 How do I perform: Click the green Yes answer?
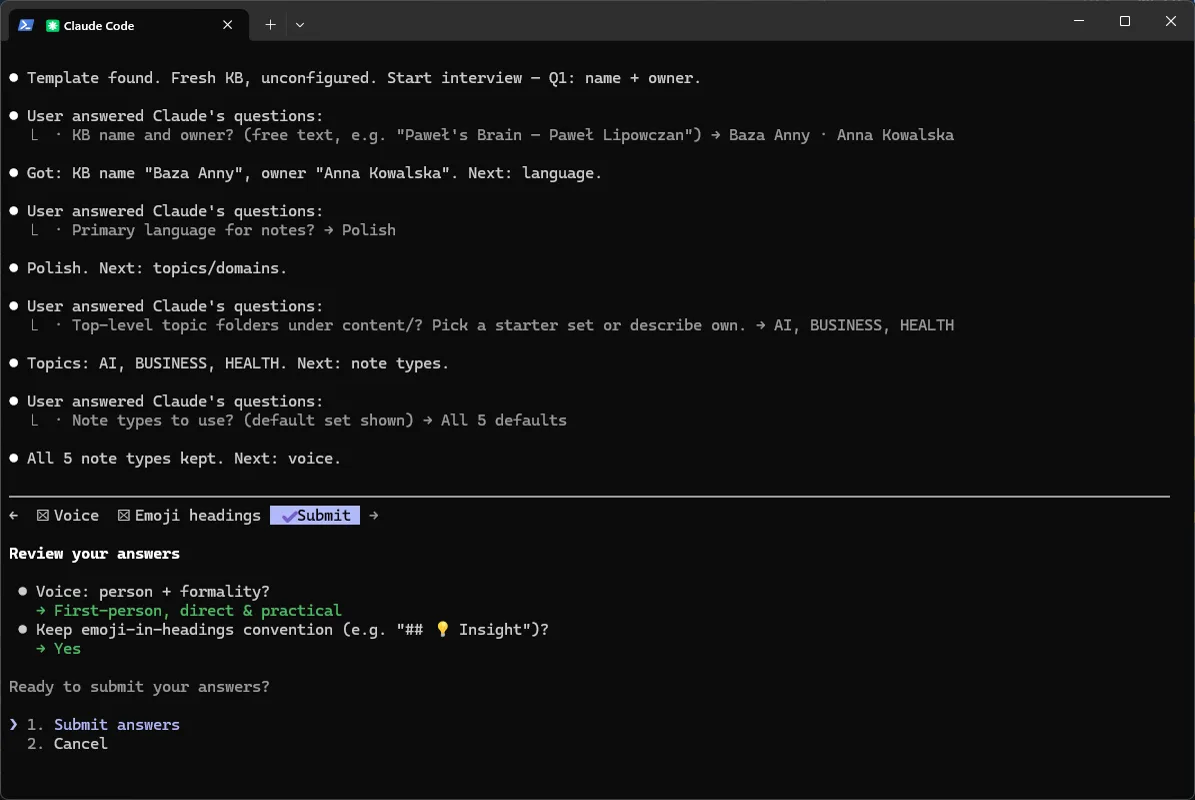click(x=67, y=649)
